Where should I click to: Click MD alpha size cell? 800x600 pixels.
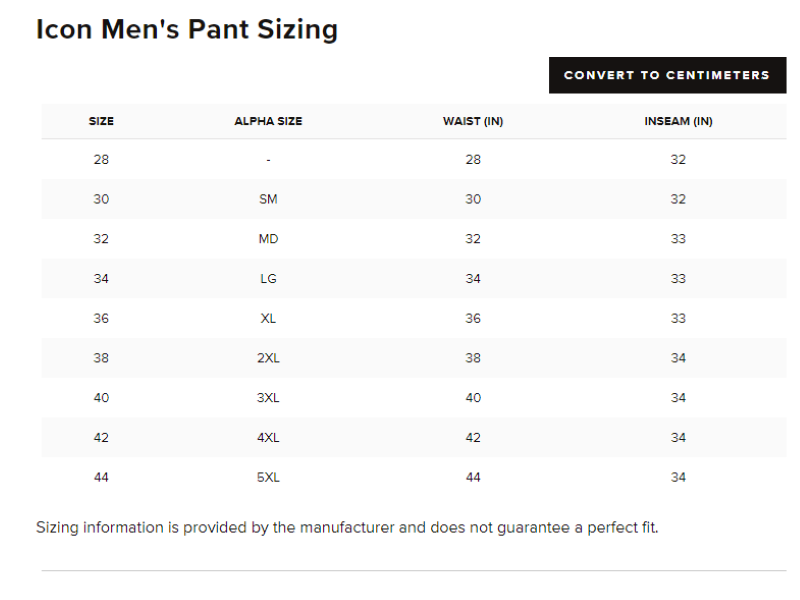coord(268,239)
